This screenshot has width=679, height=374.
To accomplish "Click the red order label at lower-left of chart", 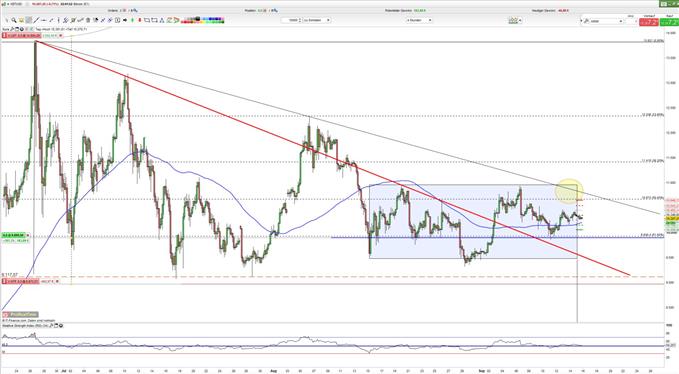I will (x=20, y=281).
